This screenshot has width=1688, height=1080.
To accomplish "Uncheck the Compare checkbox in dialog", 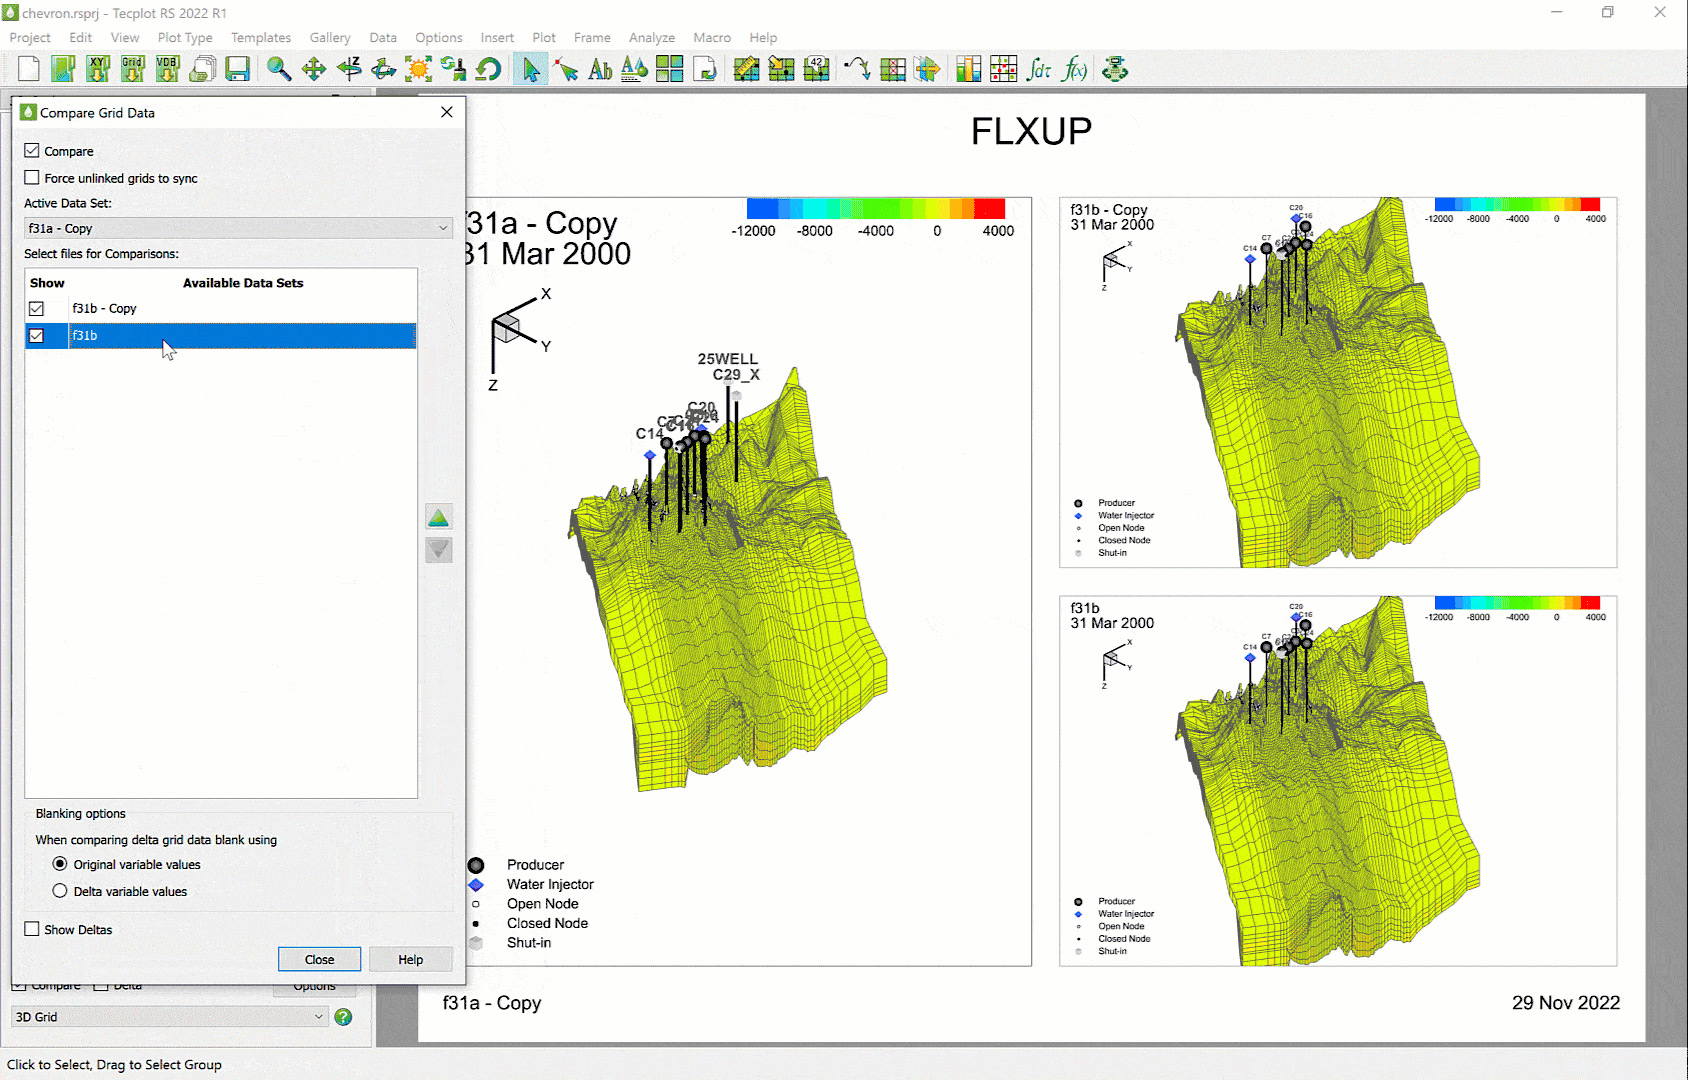I will pos(32,151).
